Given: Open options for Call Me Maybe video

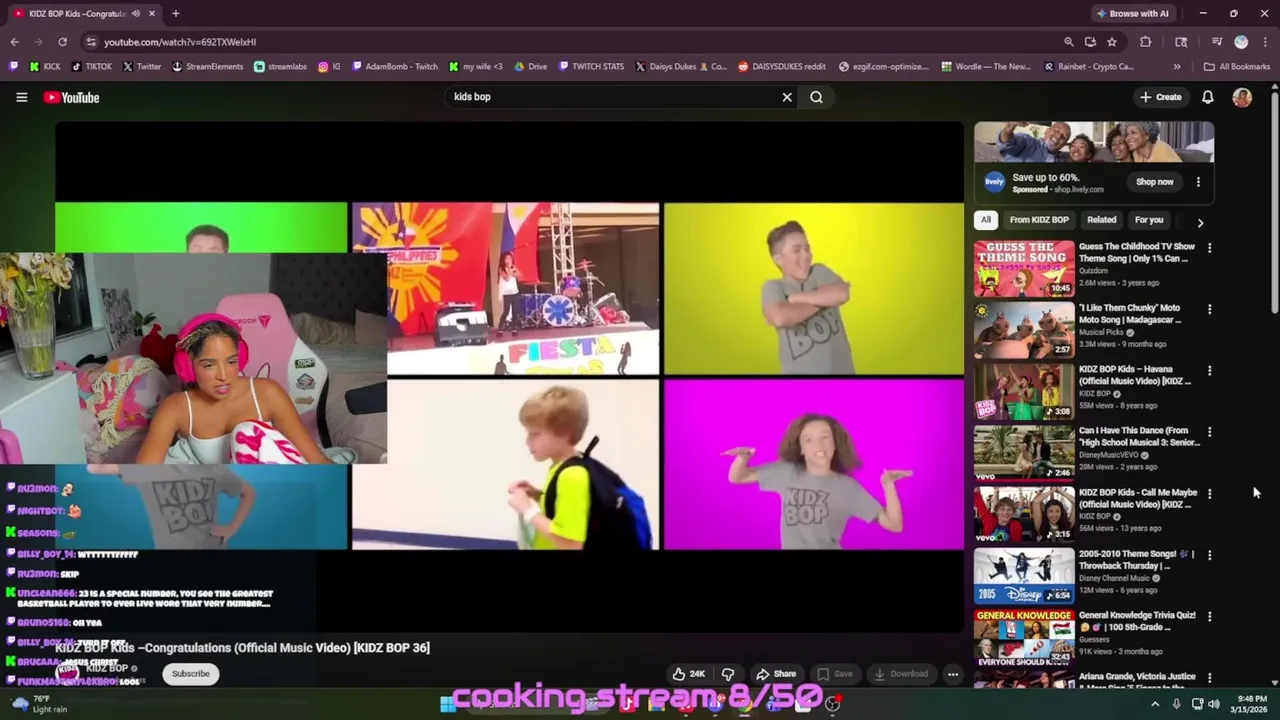Looking at the screenshot, I should click(x=1209, y=494).
